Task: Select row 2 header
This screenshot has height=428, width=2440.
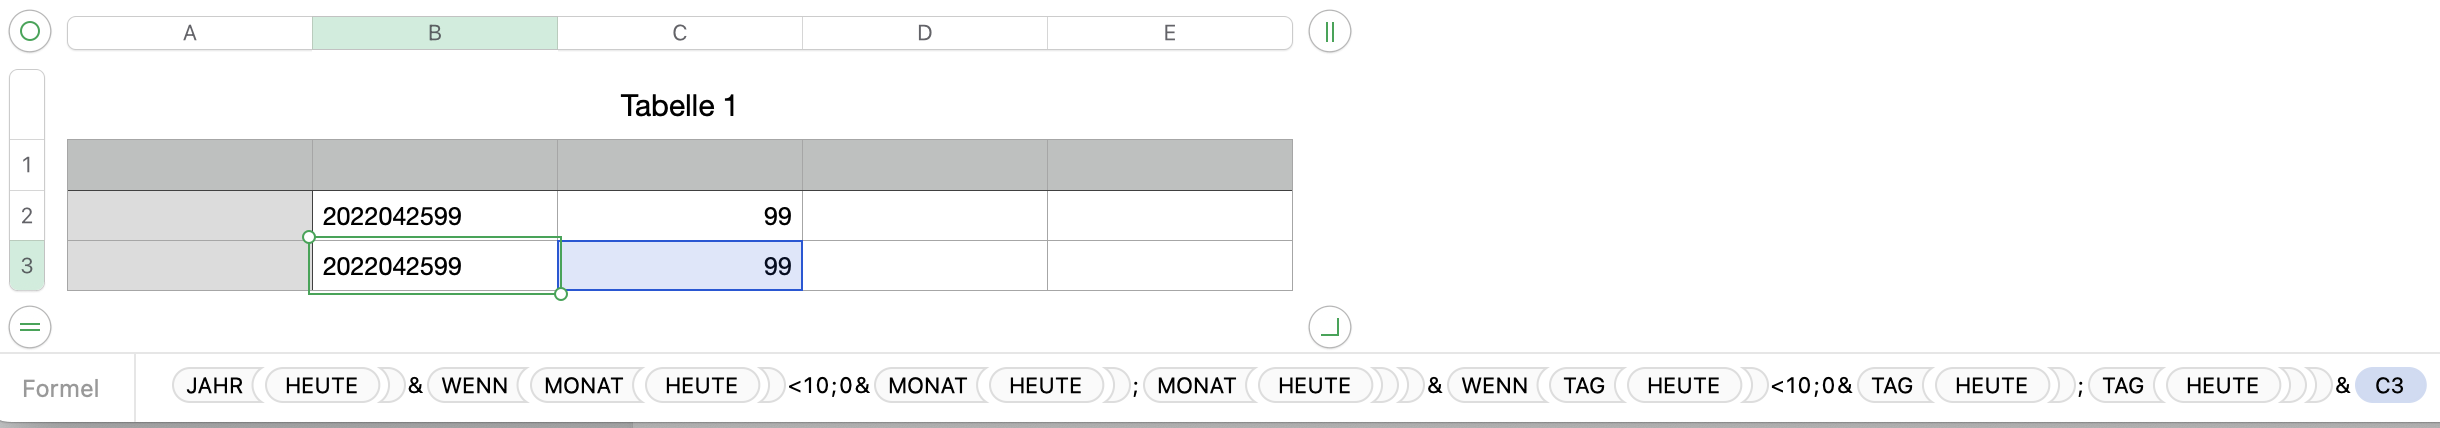Action: tap(27, 216)
